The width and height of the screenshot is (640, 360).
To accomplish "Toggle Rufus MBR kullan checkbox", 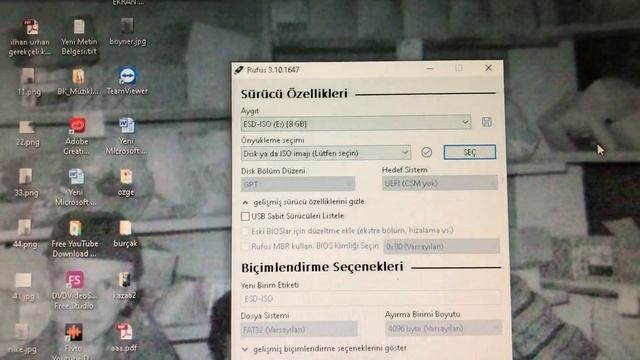I will coord(245,247).
